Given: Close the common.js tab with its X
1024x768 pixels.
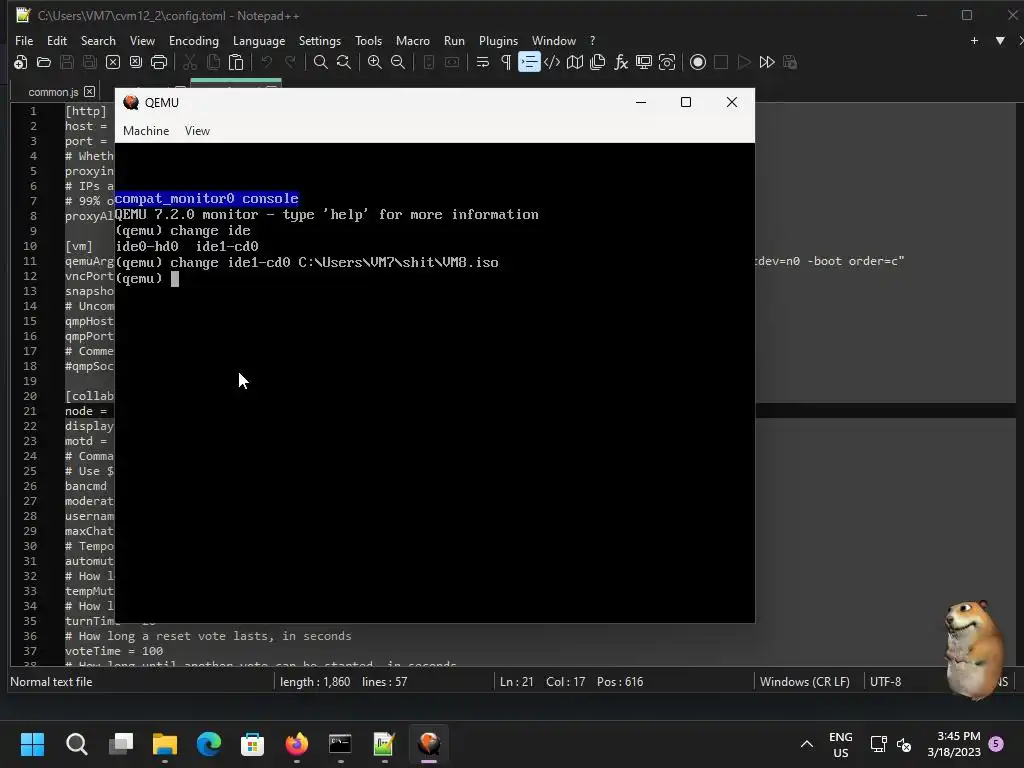Looking at the screenshot, I should coord(89,91).
